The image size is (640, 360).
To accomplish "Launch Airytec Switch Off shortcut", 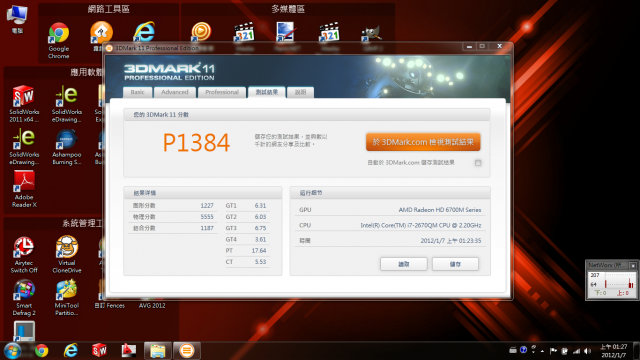I will (24, 254).
